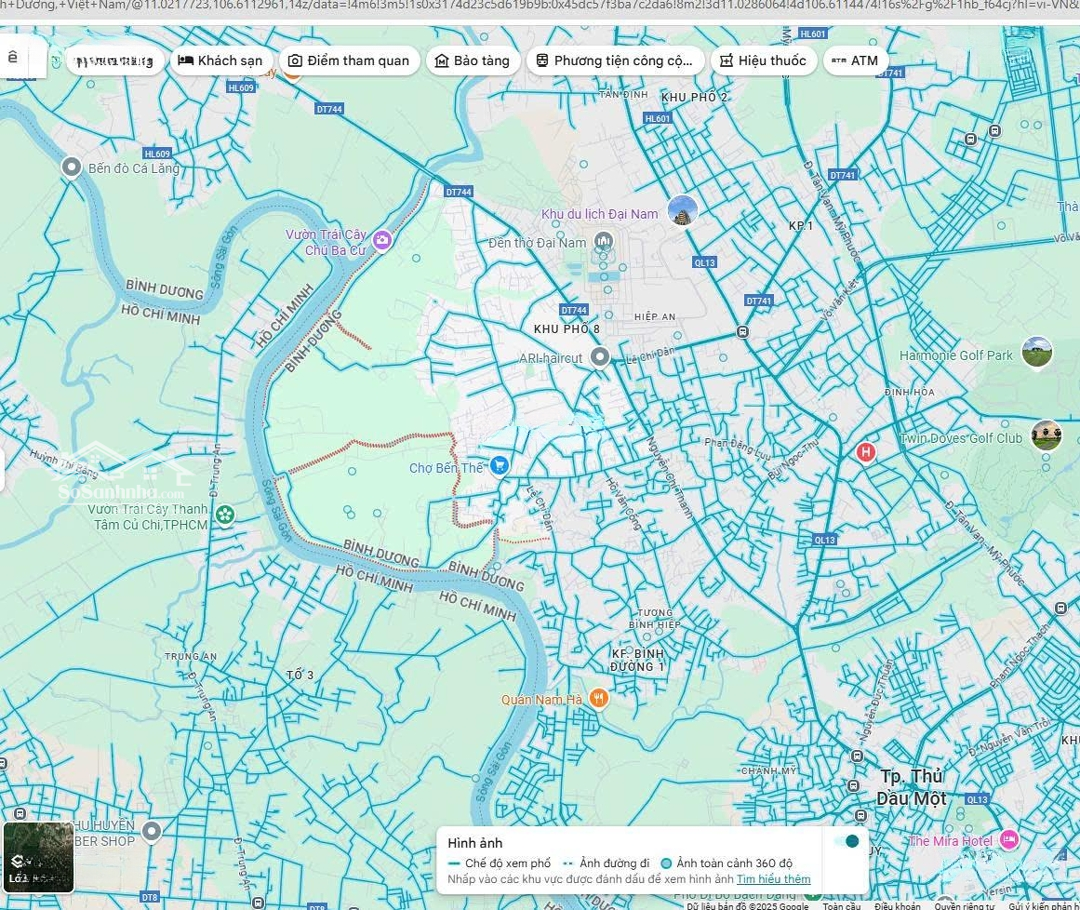Click the hospital H marker on the map
Viewport: 1080px width, 910px height.
click(866, 452)
